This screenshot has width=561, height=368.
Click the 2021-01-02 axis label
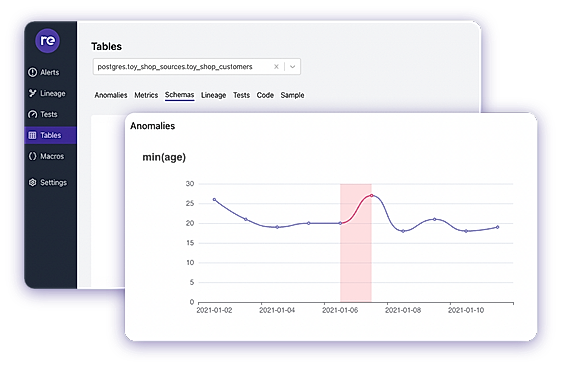point(214,310)
